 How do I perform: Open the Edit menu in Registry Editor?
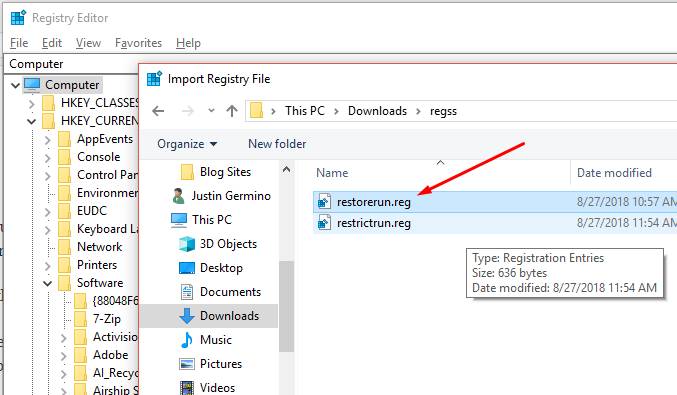(x=52, y=43)
